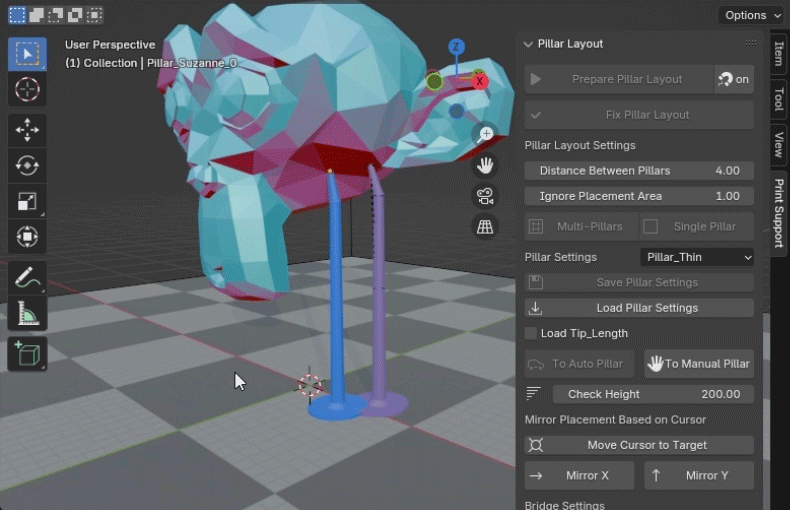Select the Annotate pencil tool
The image size is (790, 510).
[27, 277]
